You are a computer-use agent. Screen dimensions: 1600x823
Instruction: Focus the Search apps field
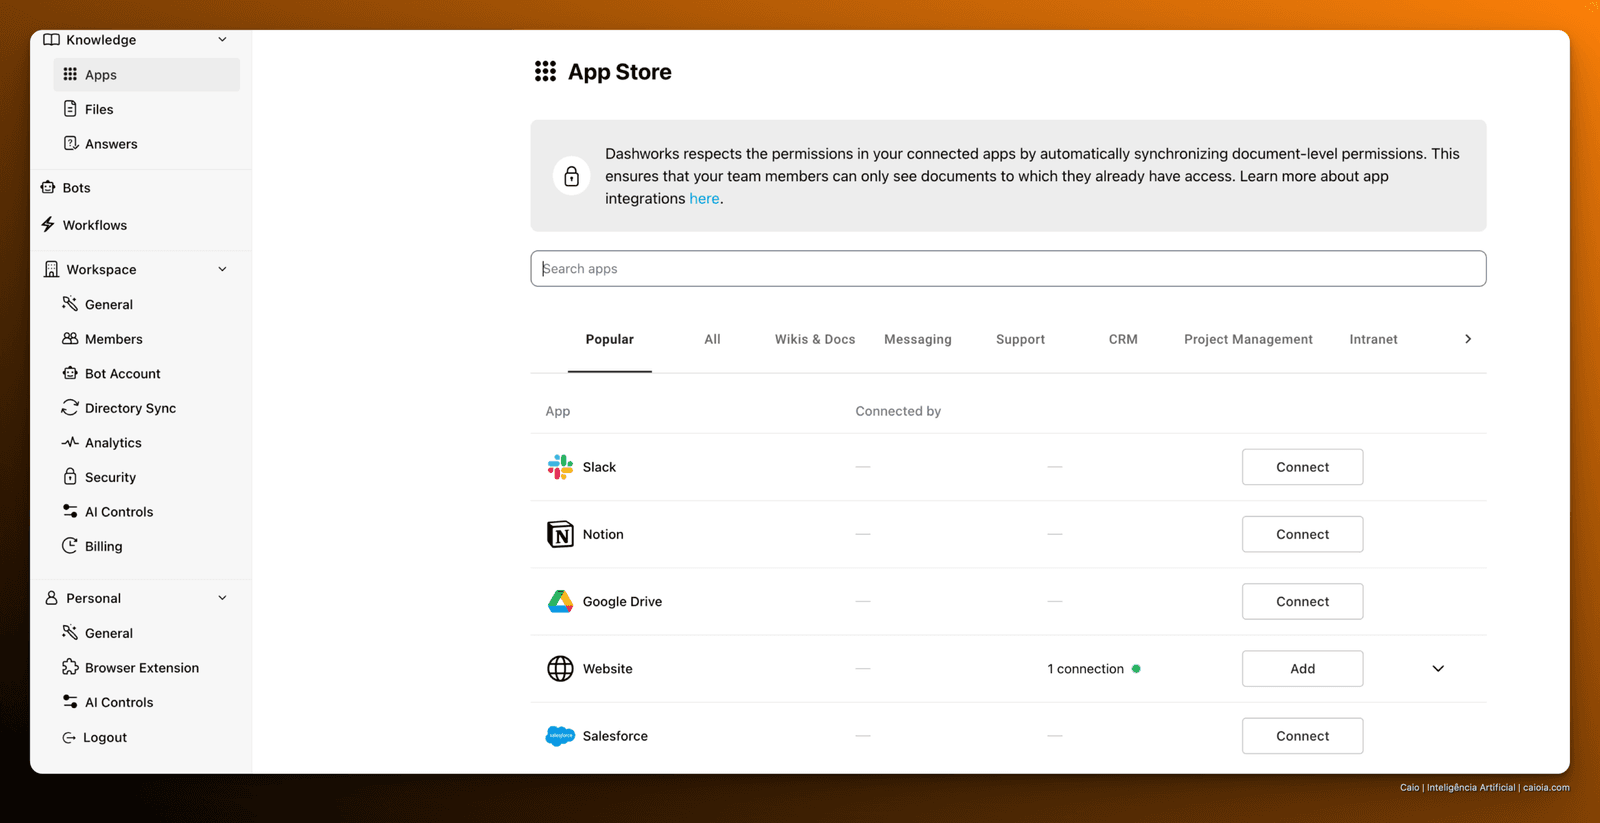pyautogui.click(x=1008, y=269)
